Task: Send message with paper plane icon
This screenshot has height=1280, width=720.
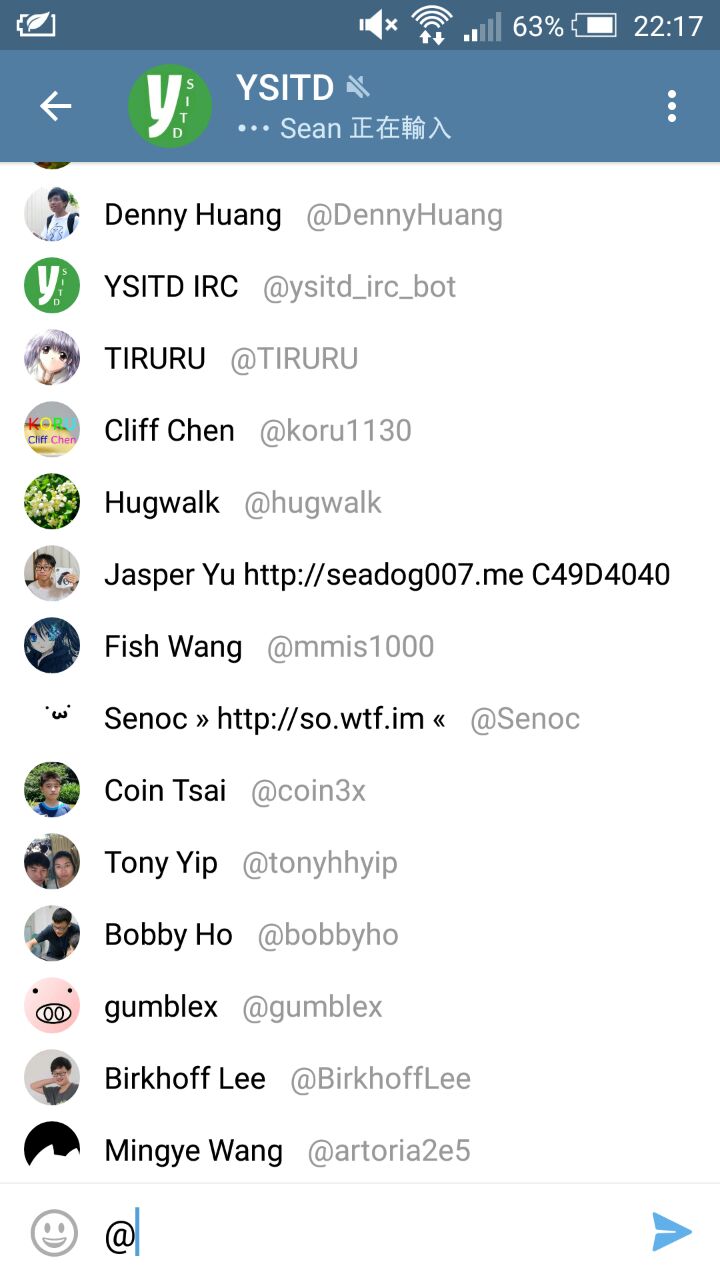Action: pos(671,1232)
